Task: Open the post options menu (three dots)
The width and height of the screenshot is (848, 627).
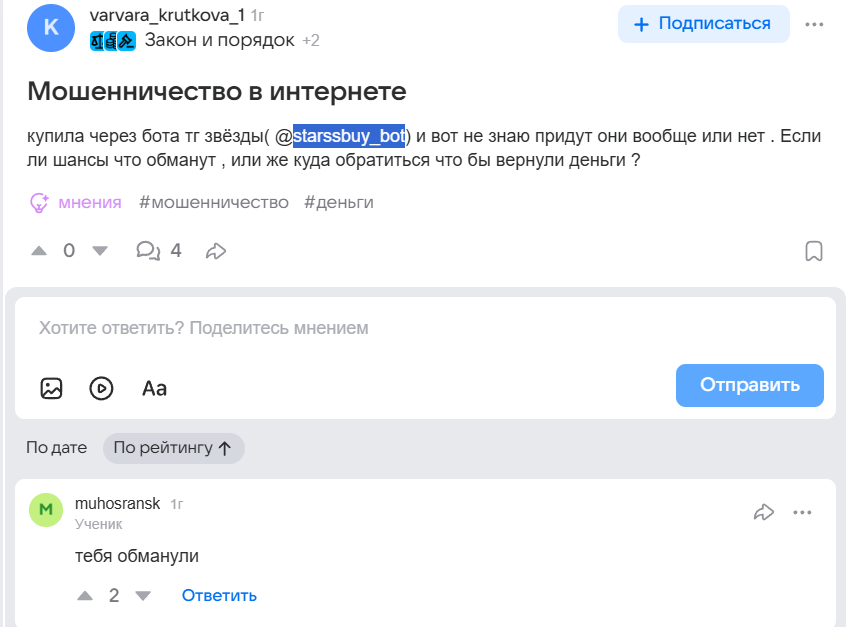Action: coord(813,23)
